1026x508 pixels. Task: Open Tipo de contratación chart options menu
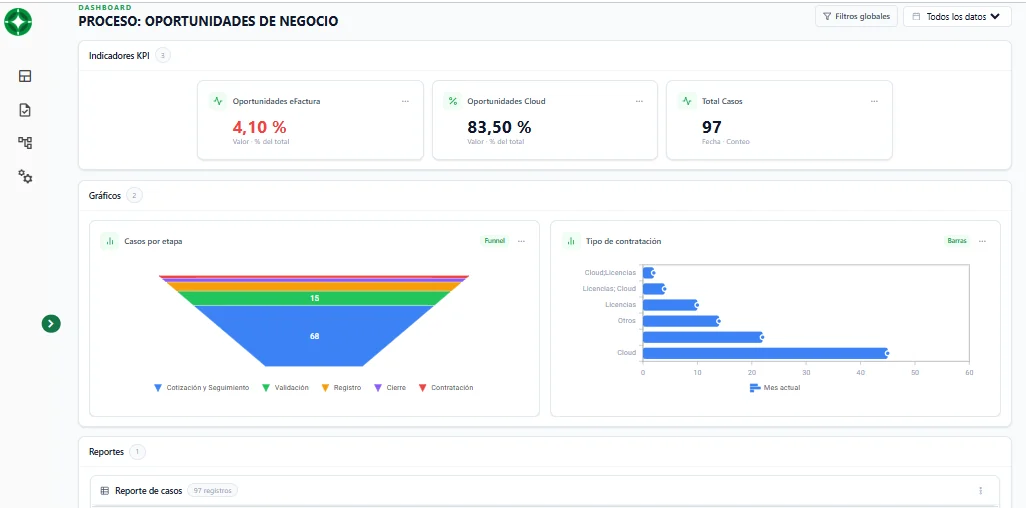982,241
